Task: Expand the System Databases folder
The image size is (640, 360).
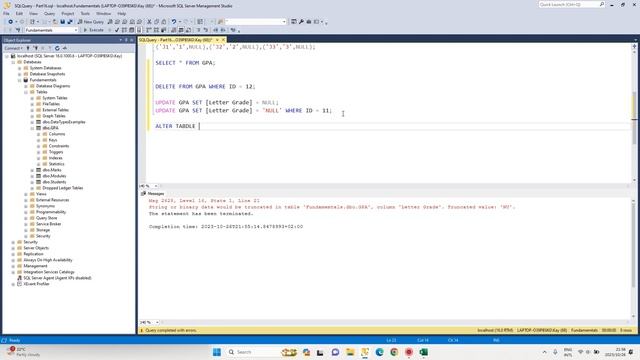Action: (x=20, y=68)
